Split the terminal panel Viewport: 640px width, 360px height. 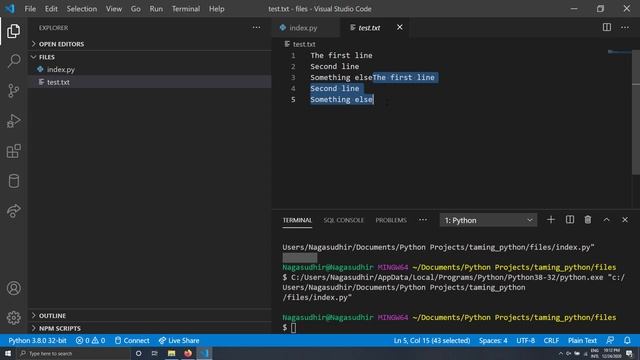pyautogui.click(x=570, y=220)
